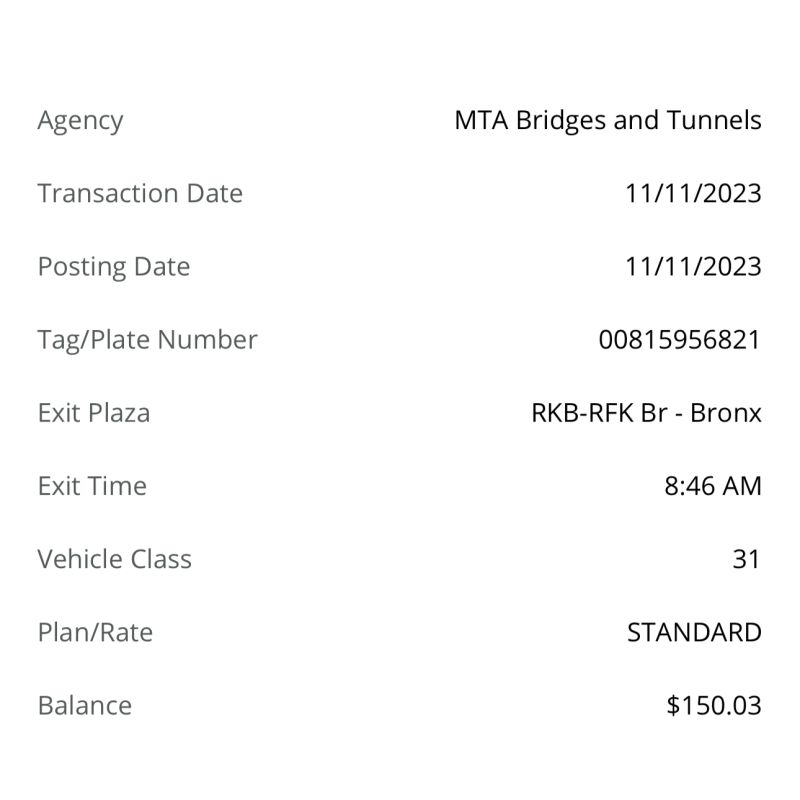The image size is (800, 800).
Task: Click the Balance label
Action: pyautogui.click(x=85, y=706)
